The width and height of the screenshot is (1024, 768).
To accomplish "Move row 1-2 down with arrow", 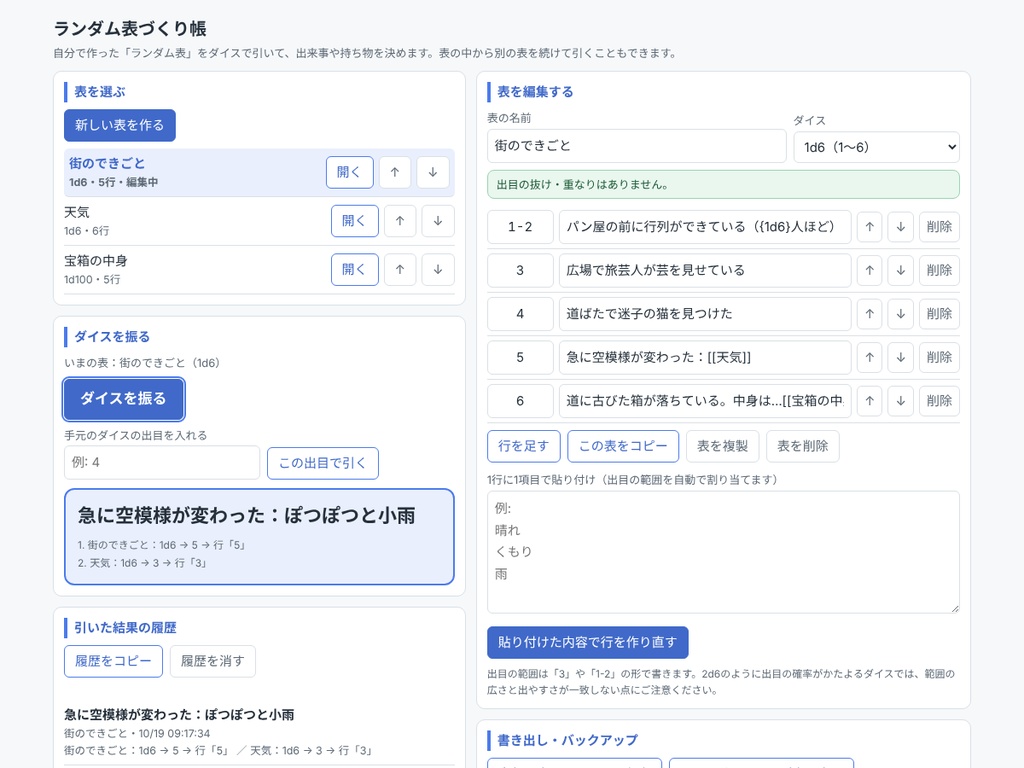I will (x=901, y=227).
